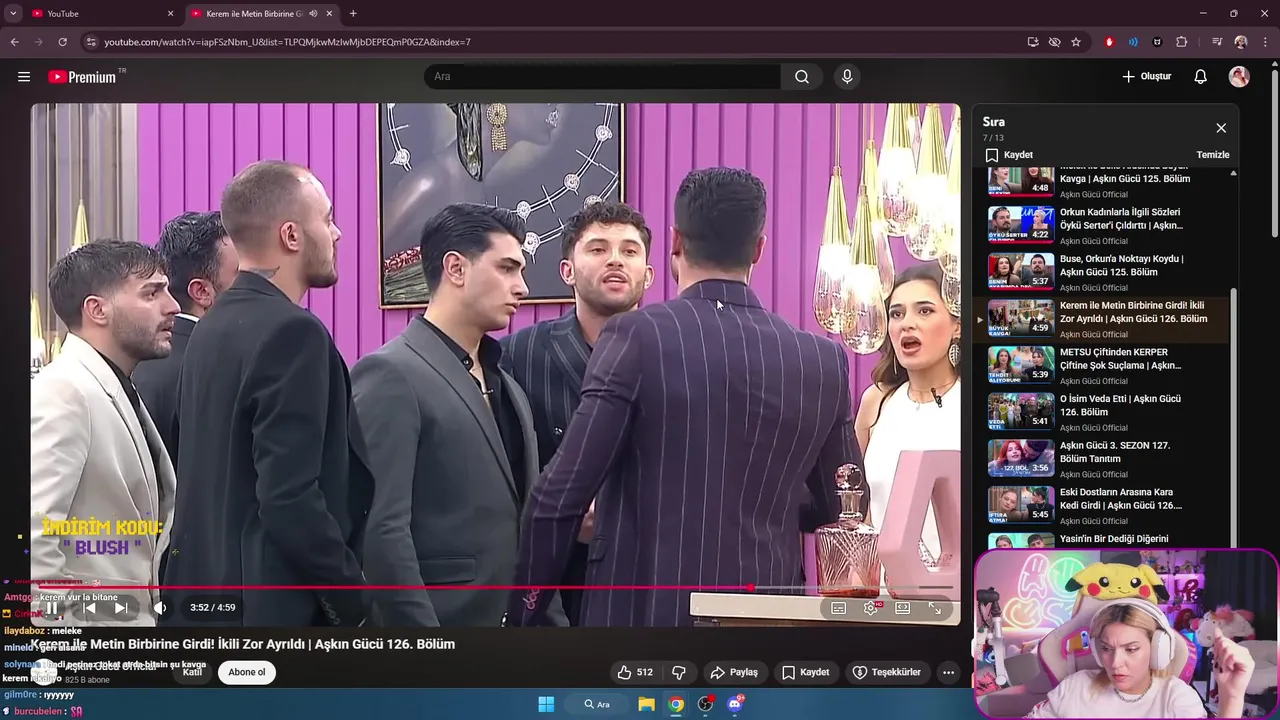Close the Sıra queue panel

coord(1221,128)
